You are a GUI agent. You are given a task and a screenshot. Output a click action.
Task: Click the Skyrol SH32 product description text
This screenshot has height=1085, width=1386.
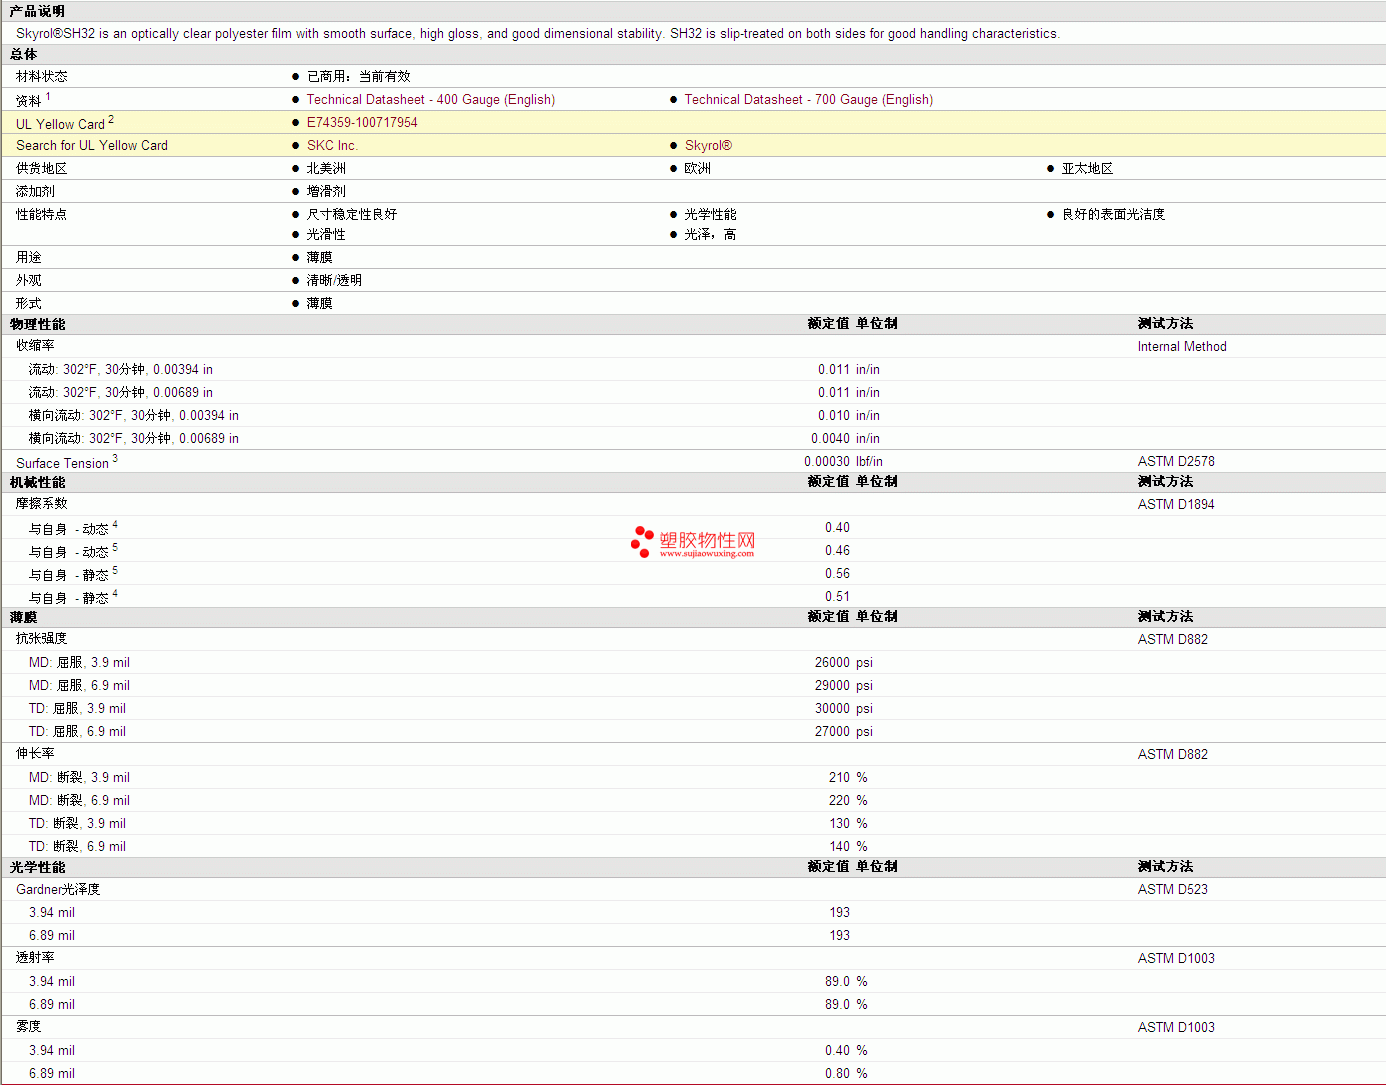pyautogui.click(x=538, y=33)
